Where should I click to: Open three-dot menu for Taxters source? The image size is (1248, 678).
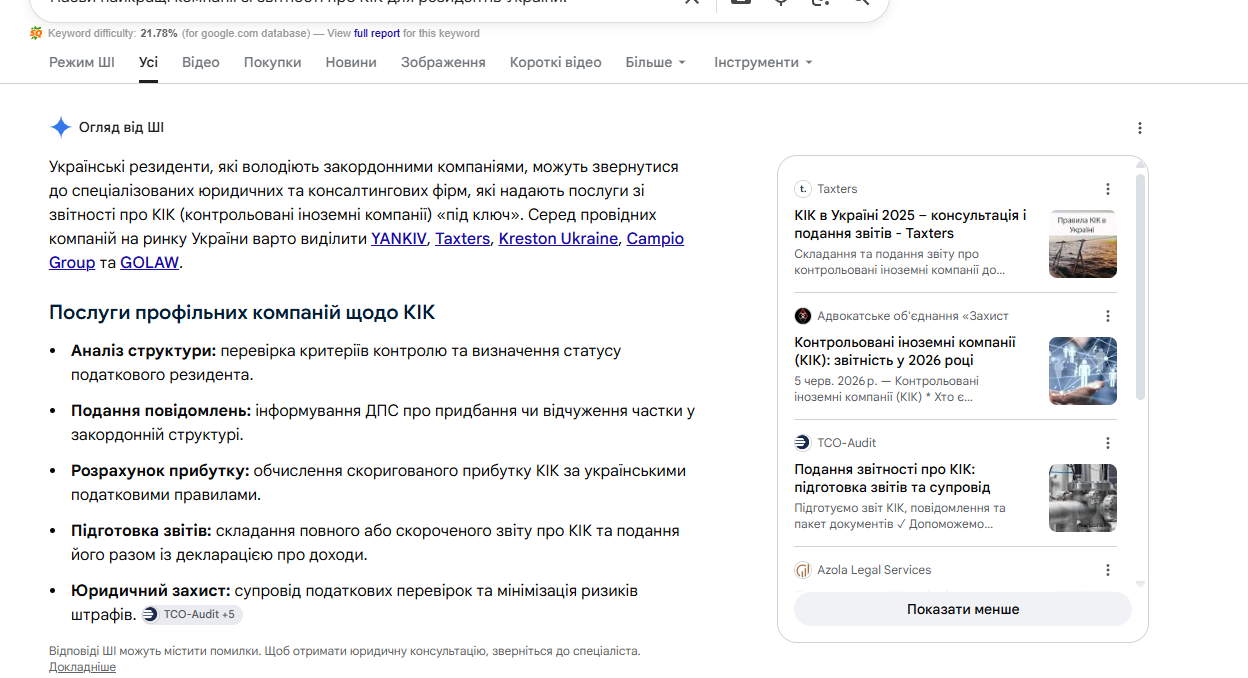1107,189
